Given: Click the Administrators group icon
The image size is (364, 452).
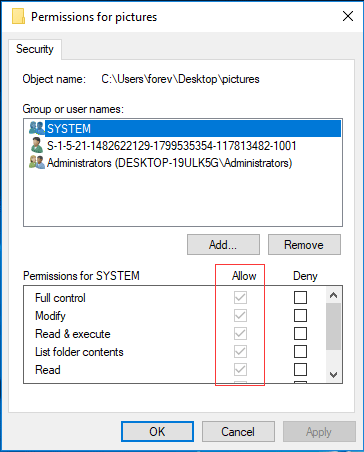Looking at the screenshot, I should tap(36, 162).
